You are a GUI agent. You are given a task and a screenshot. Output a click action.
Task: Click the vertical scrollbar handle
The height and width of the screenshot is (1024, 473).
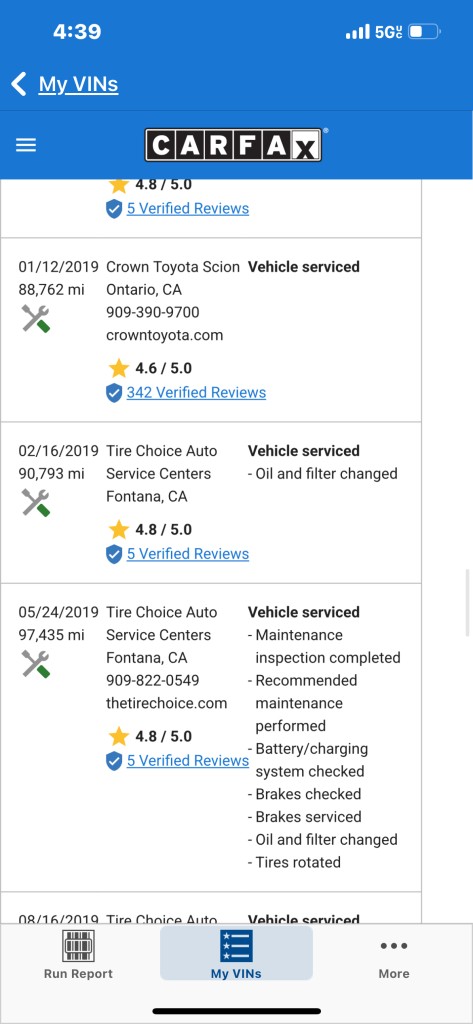pyautogui.click(x=468, y=601)
